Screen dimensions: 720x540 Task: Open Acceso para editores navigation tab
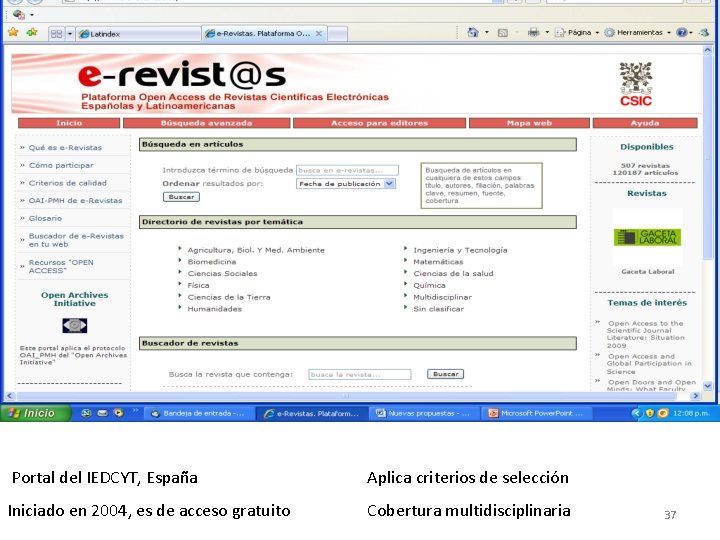(379, 123)
